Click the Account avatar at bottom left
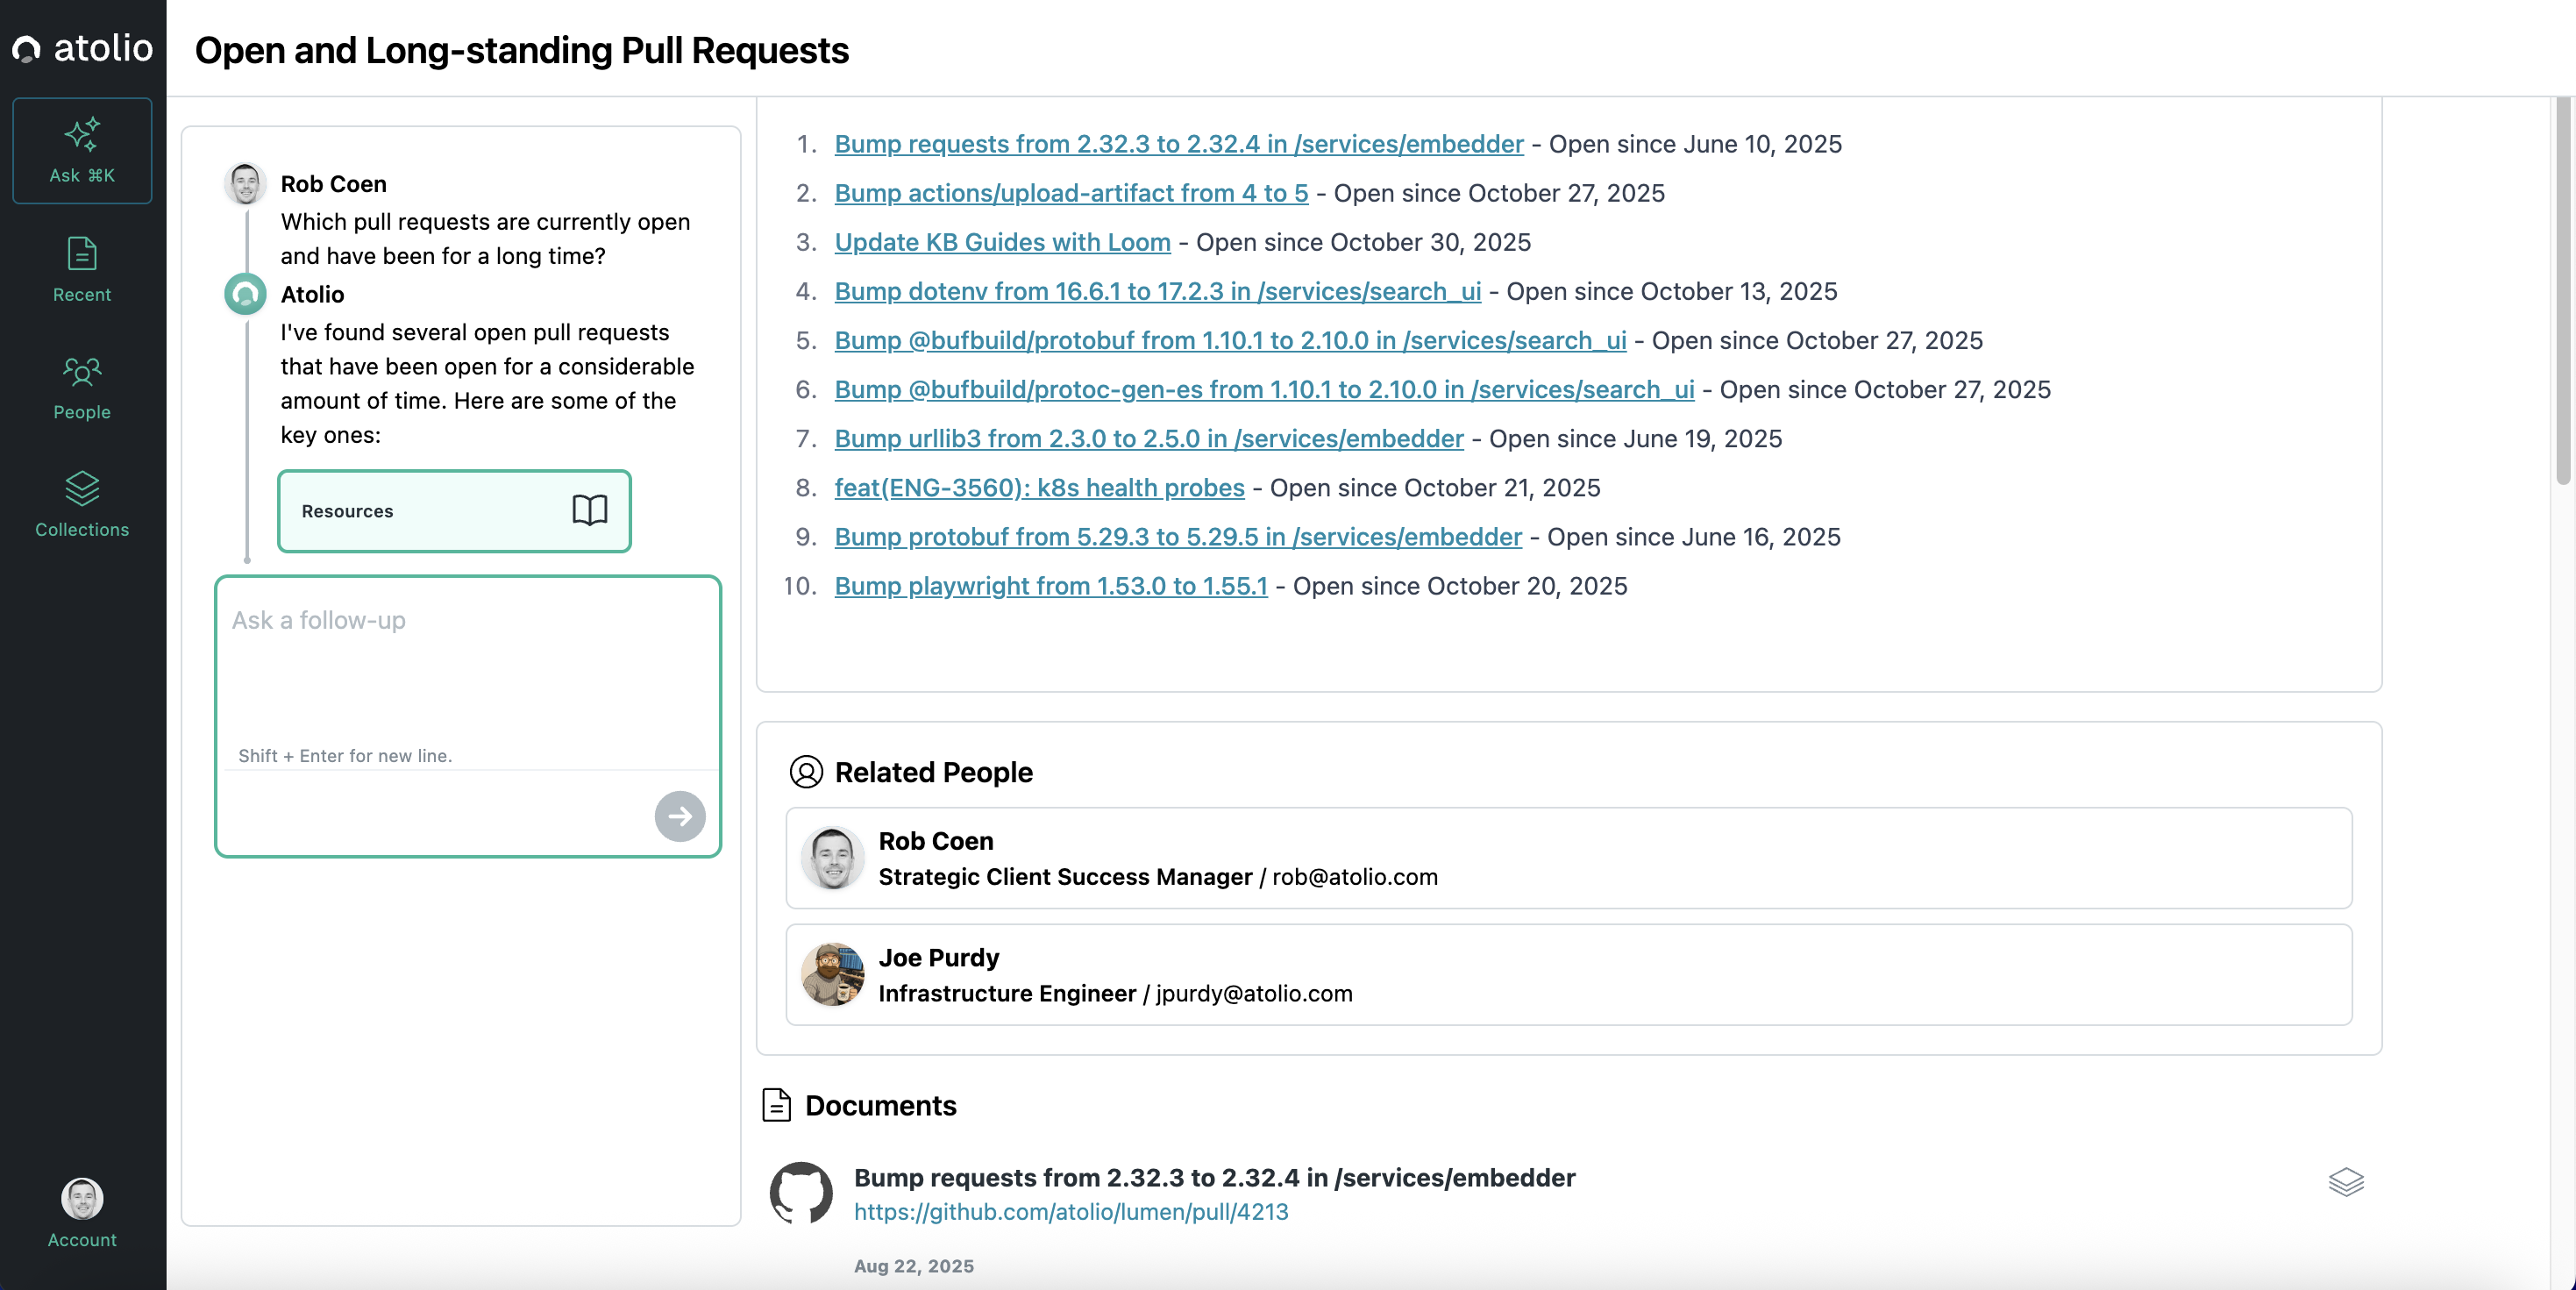Screen dimensions: 2576x1290 click(x=82, y=1198)
